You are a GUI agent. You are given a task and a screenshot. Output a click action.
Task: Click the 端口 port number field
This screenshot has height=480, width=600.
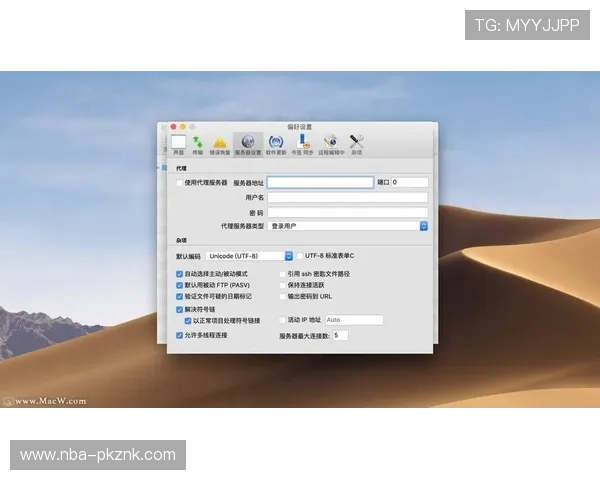(409, 183)
